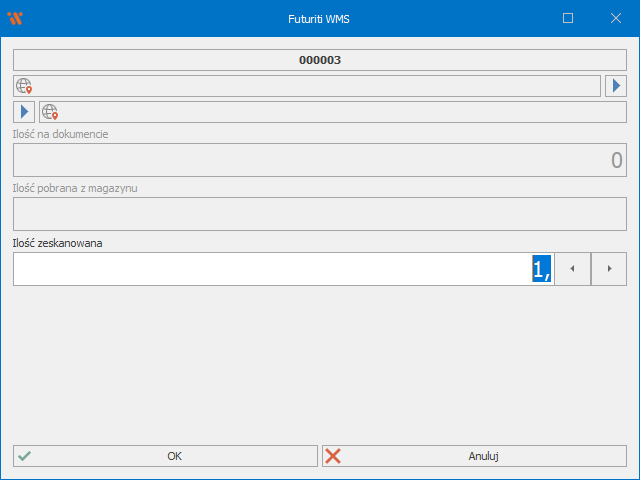Viewport: 640px width, 480px height.
Task: Click the Futuriti WMS title bar text
Action: click(320, 18)
